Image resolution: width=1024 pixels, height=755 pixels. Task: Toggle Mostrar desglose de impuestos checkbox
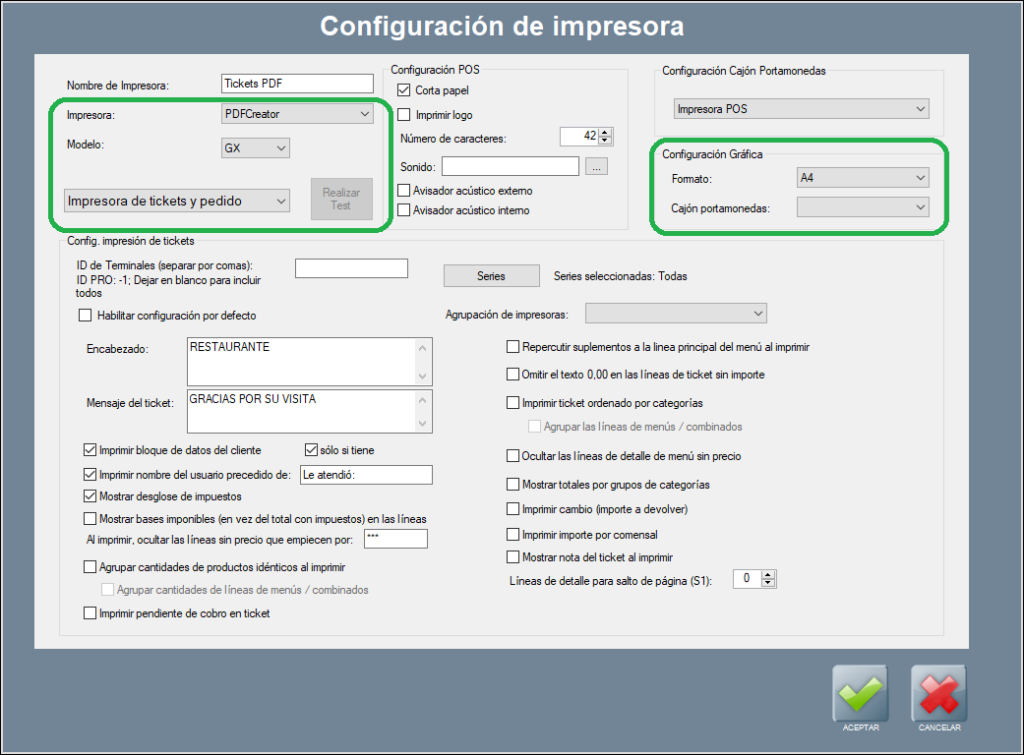pyautogui.click(x=90, y=496)
